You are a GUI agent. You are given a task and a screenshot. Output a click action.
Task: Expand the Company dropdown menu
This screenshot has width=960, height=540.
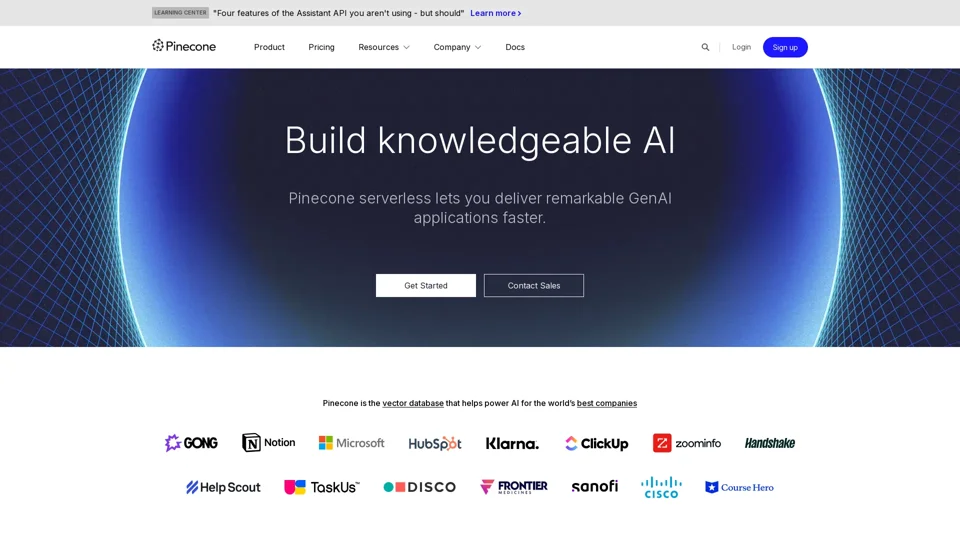coord(457,47)
